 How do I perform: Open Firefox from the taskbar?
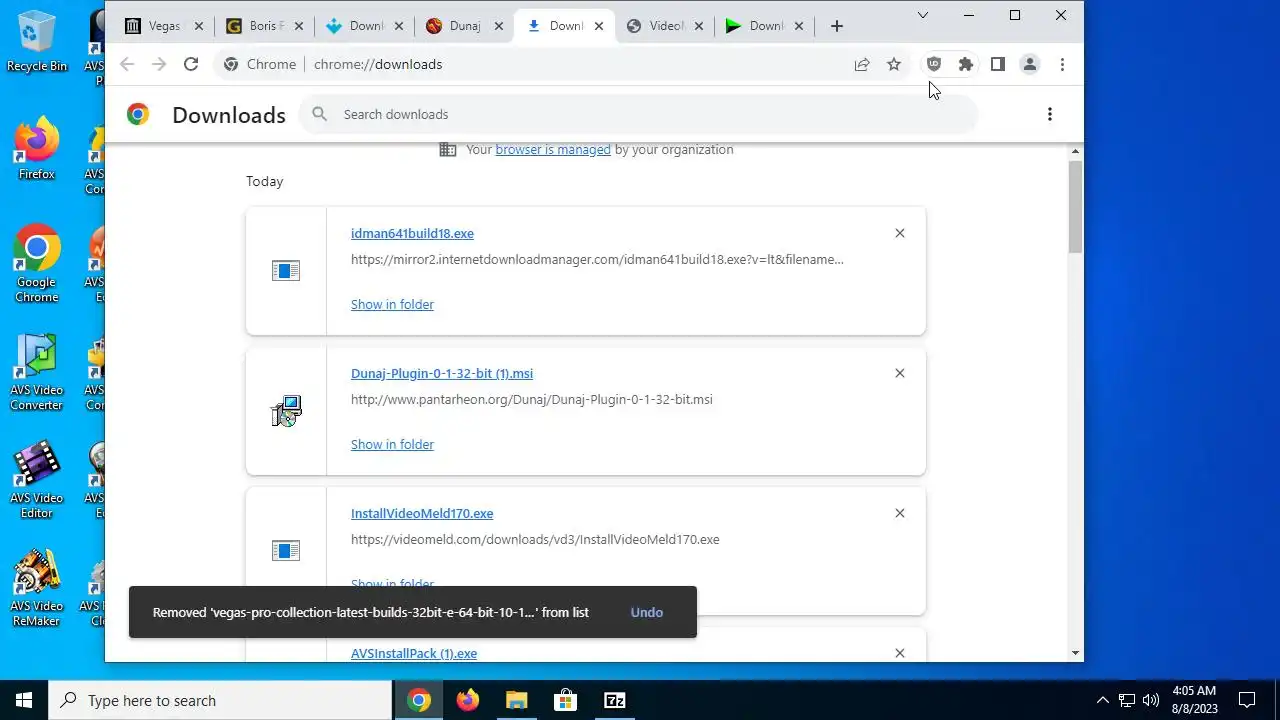pyautogui.click(x=467, y=700)
